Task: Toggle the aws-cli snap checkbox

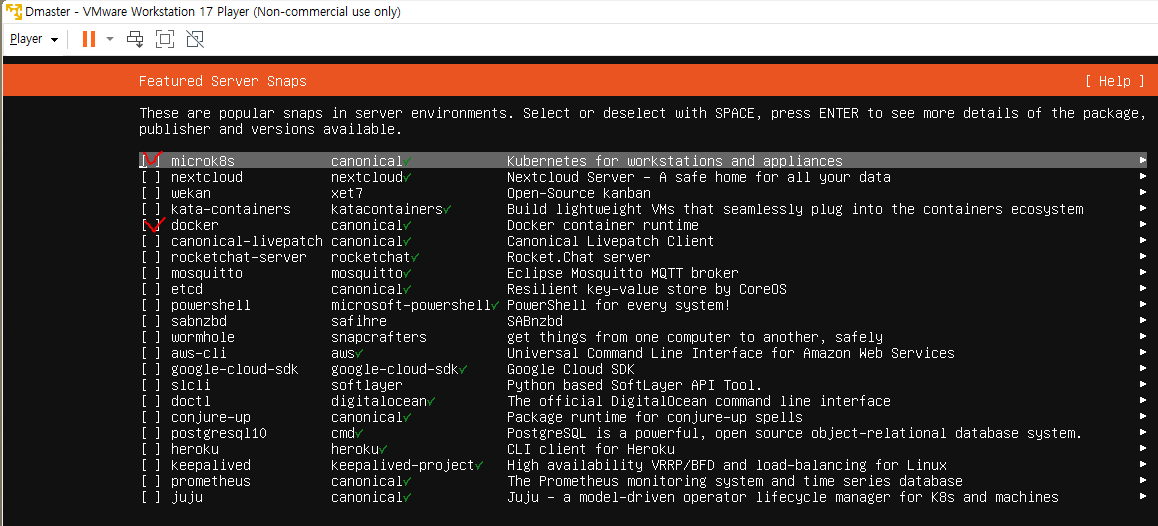Action: pos(151,353)
